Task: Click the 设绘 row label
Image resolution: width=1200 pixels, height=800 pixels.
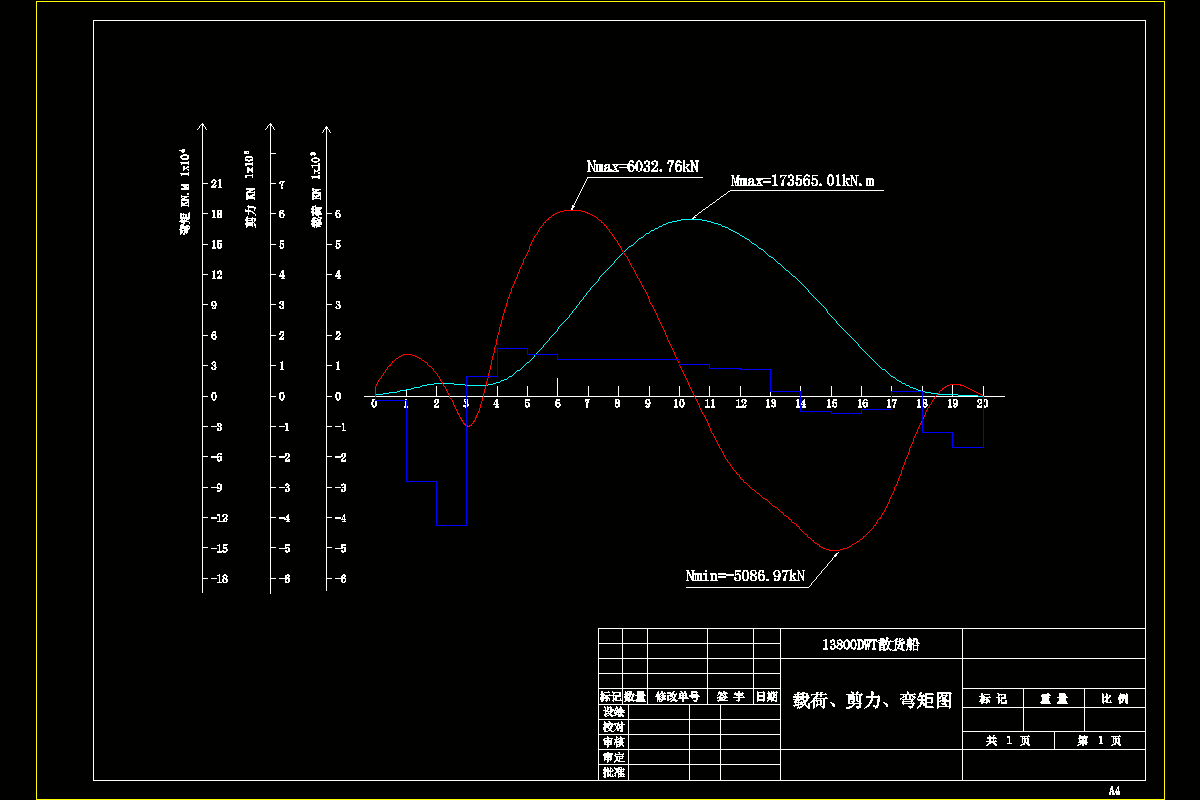Action: pos(614,712)
